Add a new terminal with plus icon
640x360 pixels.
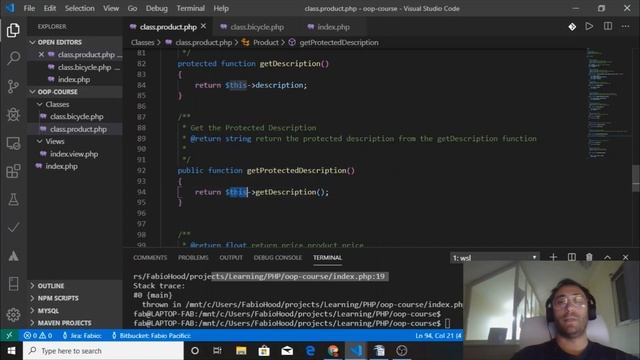coord(553,257)
